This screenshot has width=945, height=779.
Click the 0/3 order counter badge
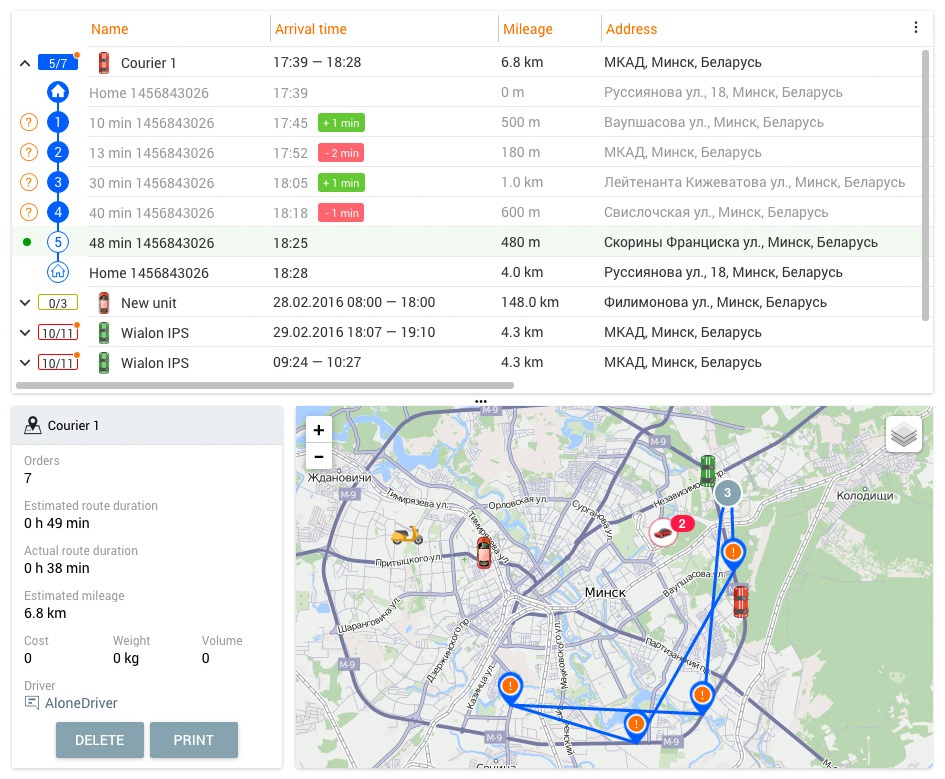click(58, 302)
